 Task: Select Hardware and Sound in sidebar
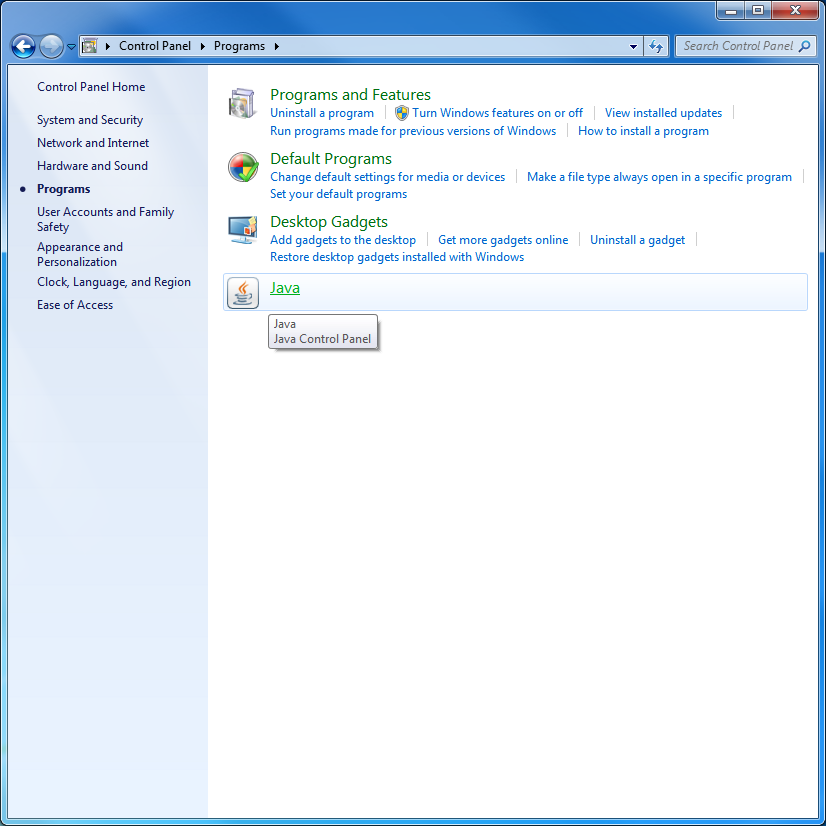pos(92,166)
